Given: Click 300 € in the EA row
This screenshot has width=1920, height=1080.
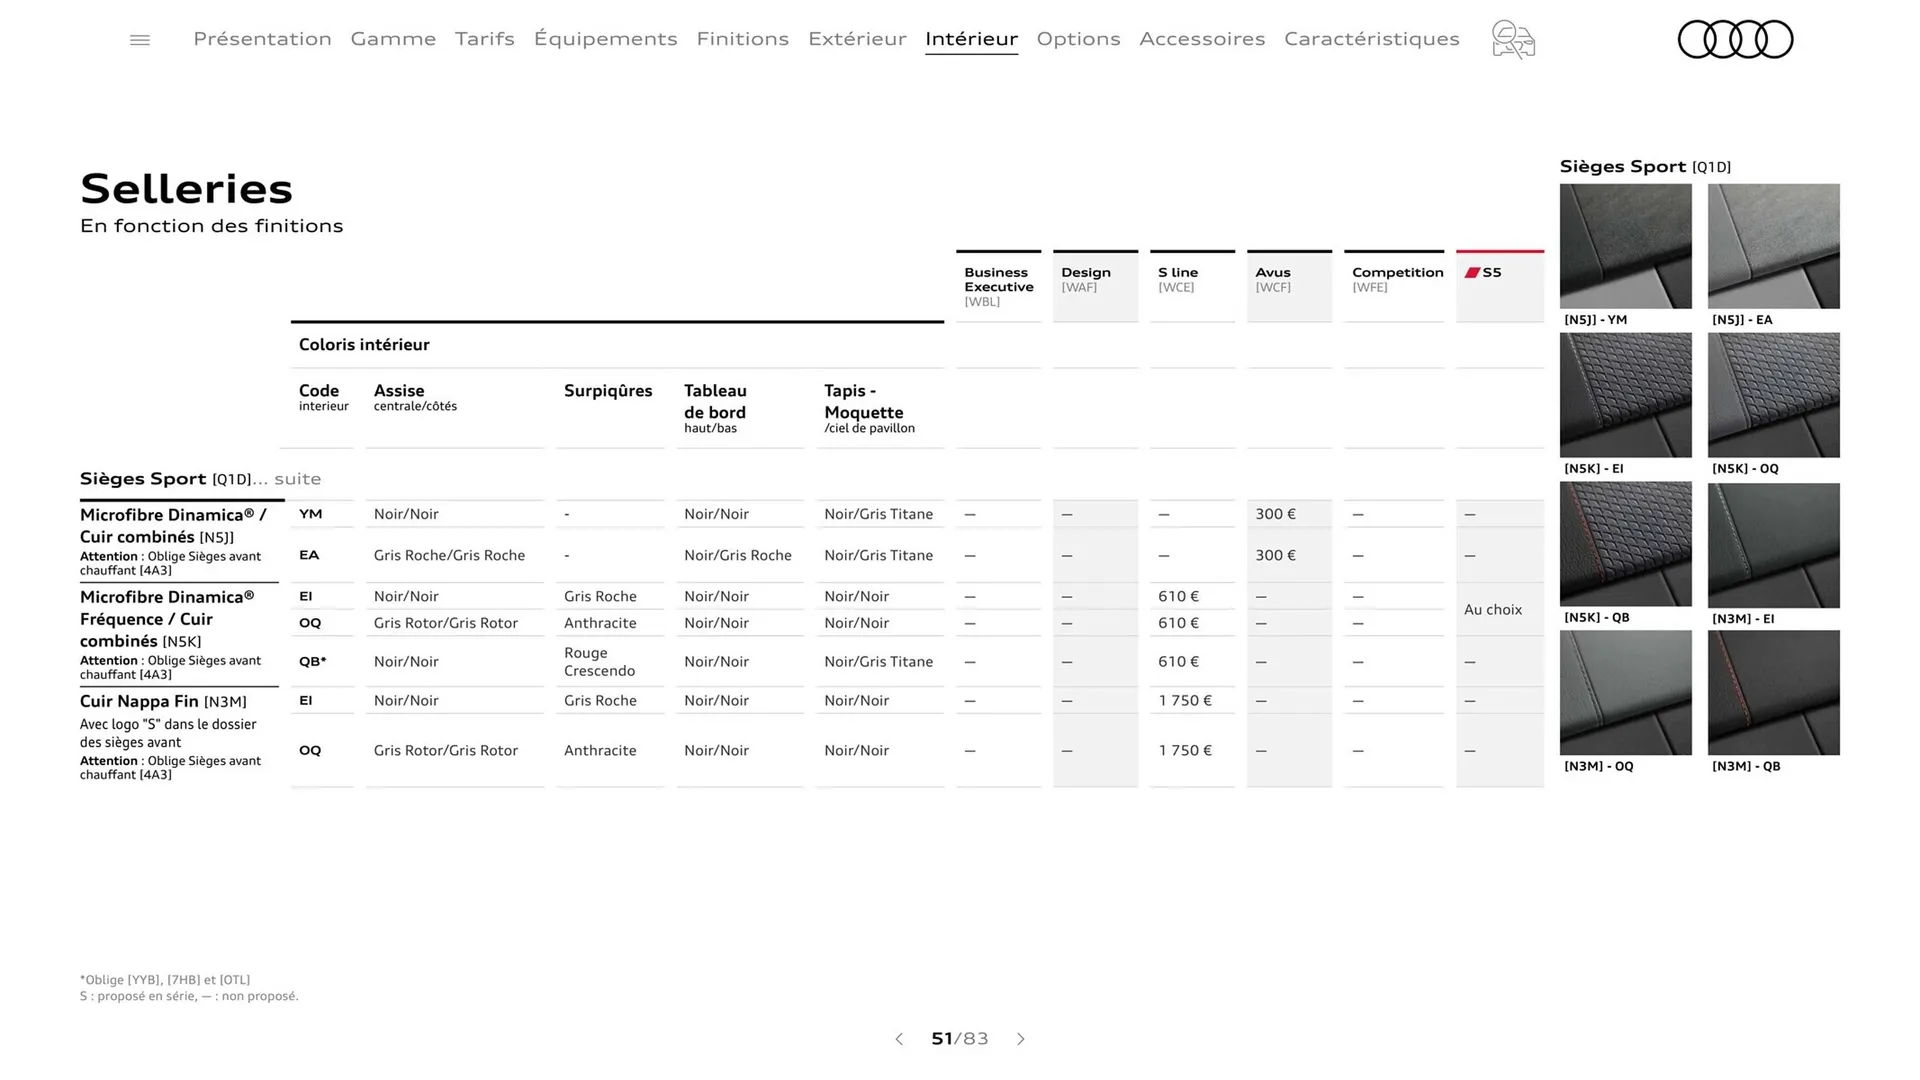Looking at the screenshot, I should coord(1275,555).
